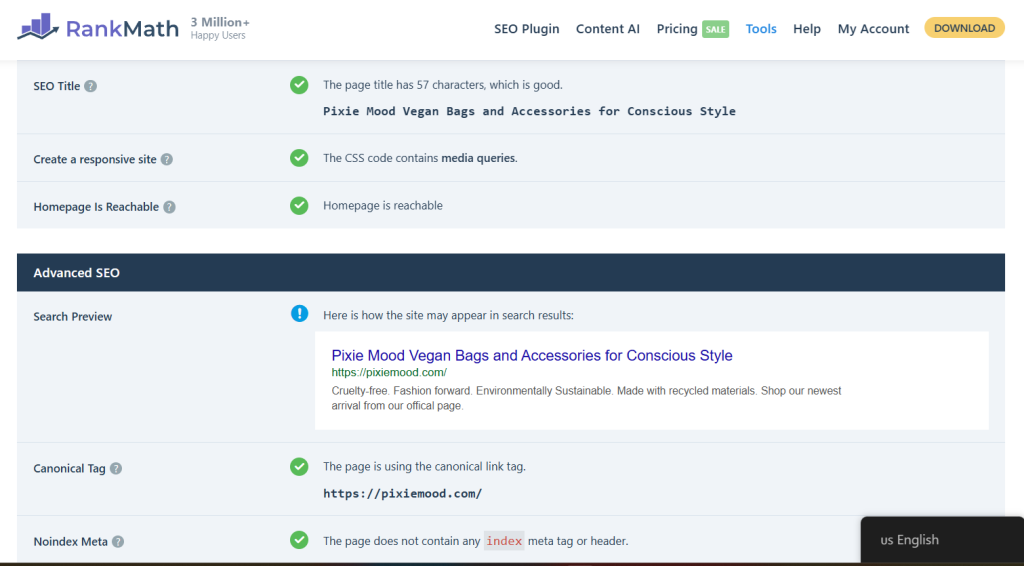Viewport: 1024px width, 566px height.
Task: Click help icon next to Create a responsive site
Action: point(167,159)
